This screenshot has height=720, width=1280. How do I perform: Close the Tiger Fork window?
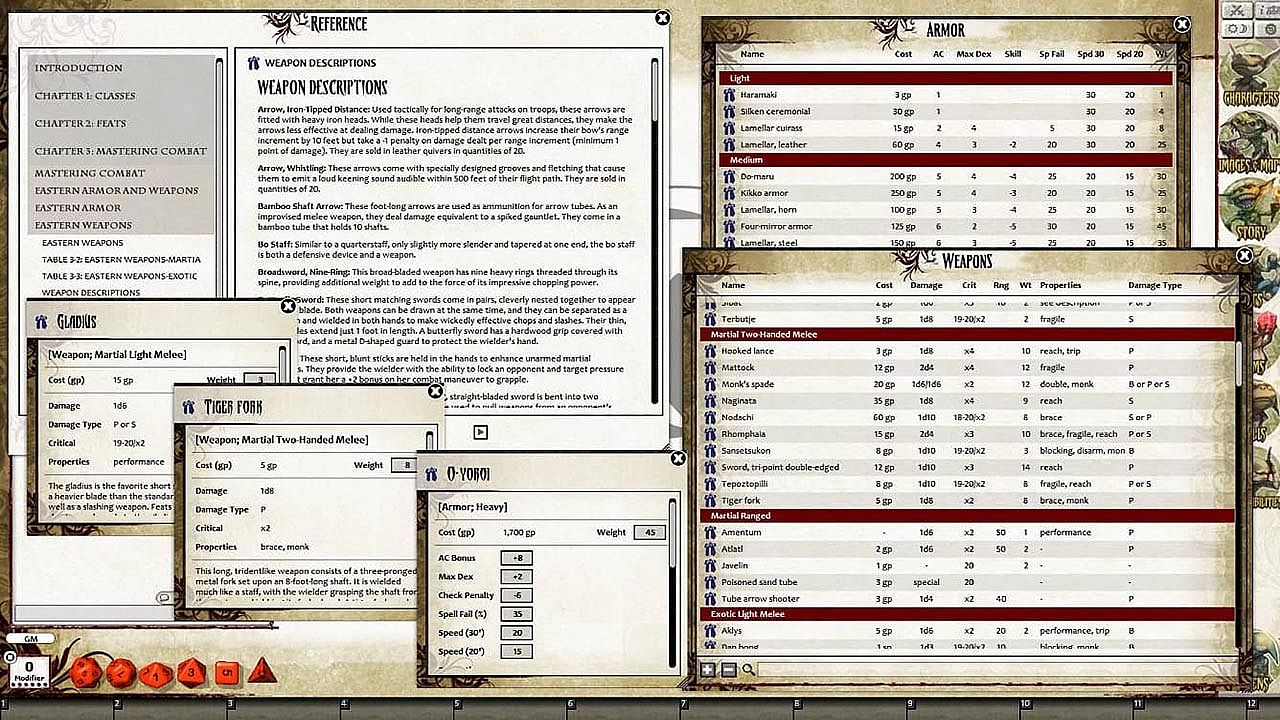[x=435, y=391]
